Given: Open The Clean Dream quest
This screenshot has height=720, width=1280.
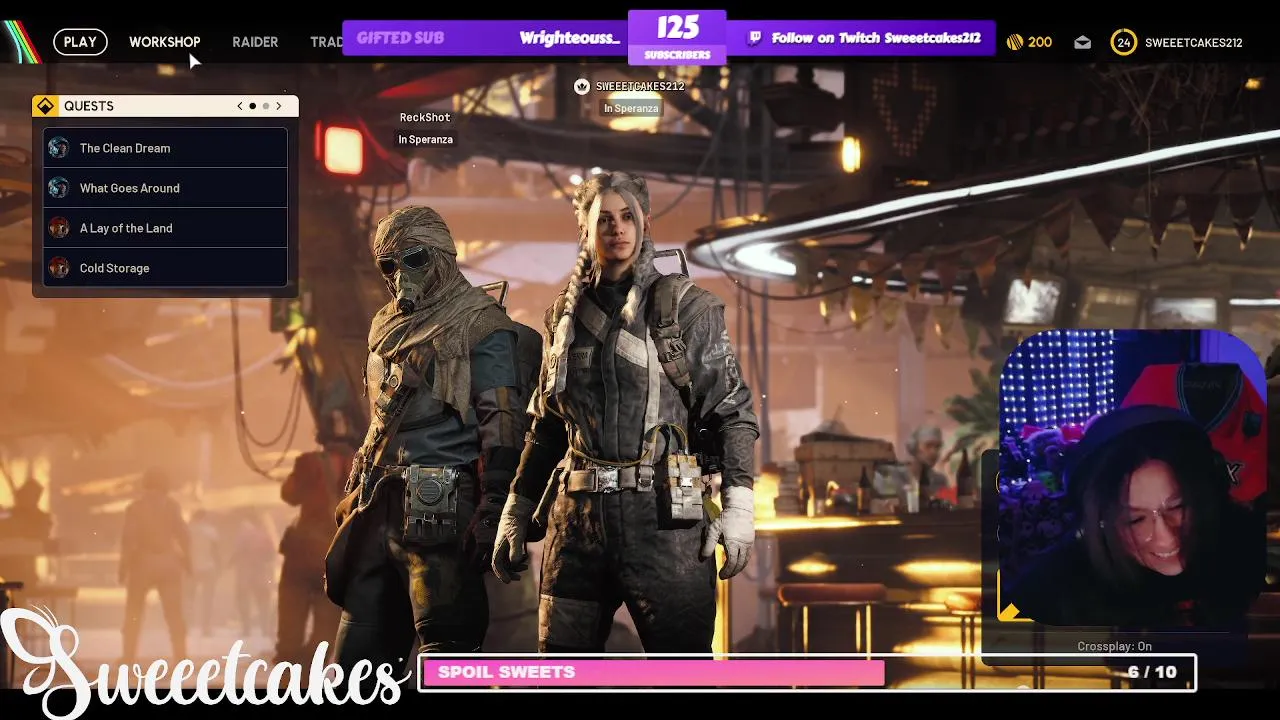Looking at the screenshot, I should [166, 148].
